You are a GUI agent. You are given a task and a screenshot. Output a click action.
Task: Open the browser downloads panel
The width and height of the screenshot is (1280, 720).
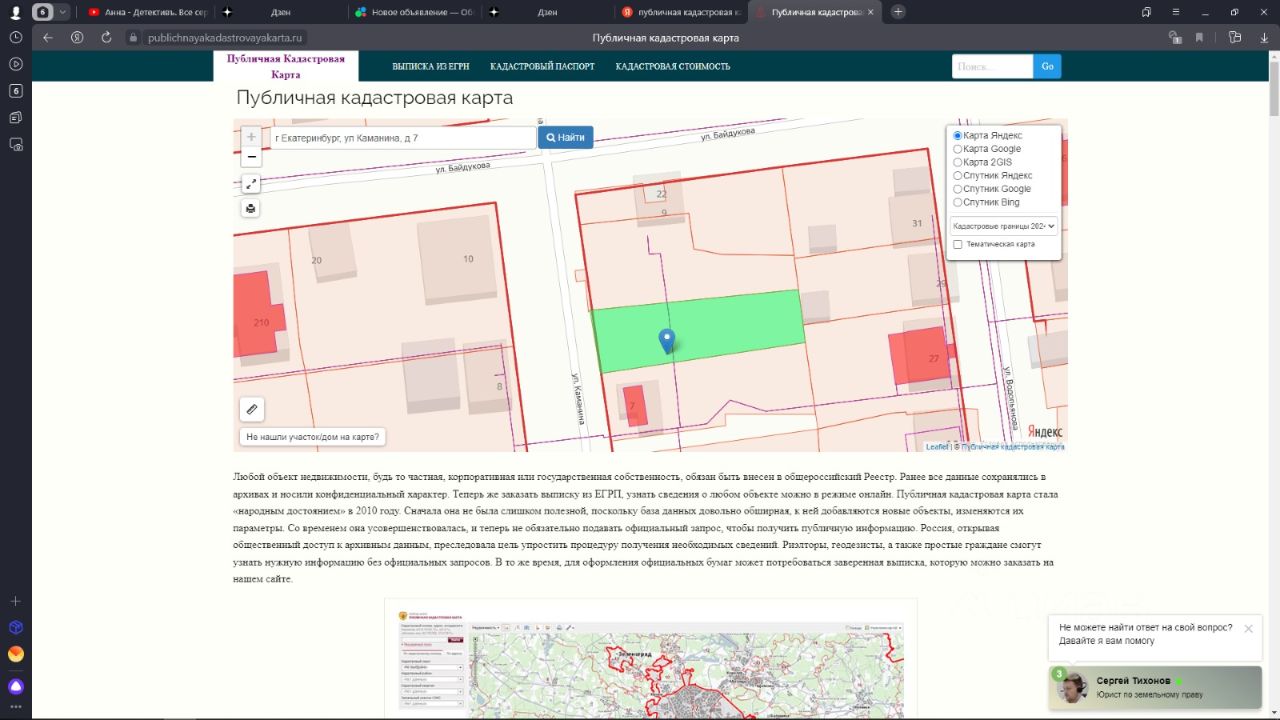click(1263, 37)
